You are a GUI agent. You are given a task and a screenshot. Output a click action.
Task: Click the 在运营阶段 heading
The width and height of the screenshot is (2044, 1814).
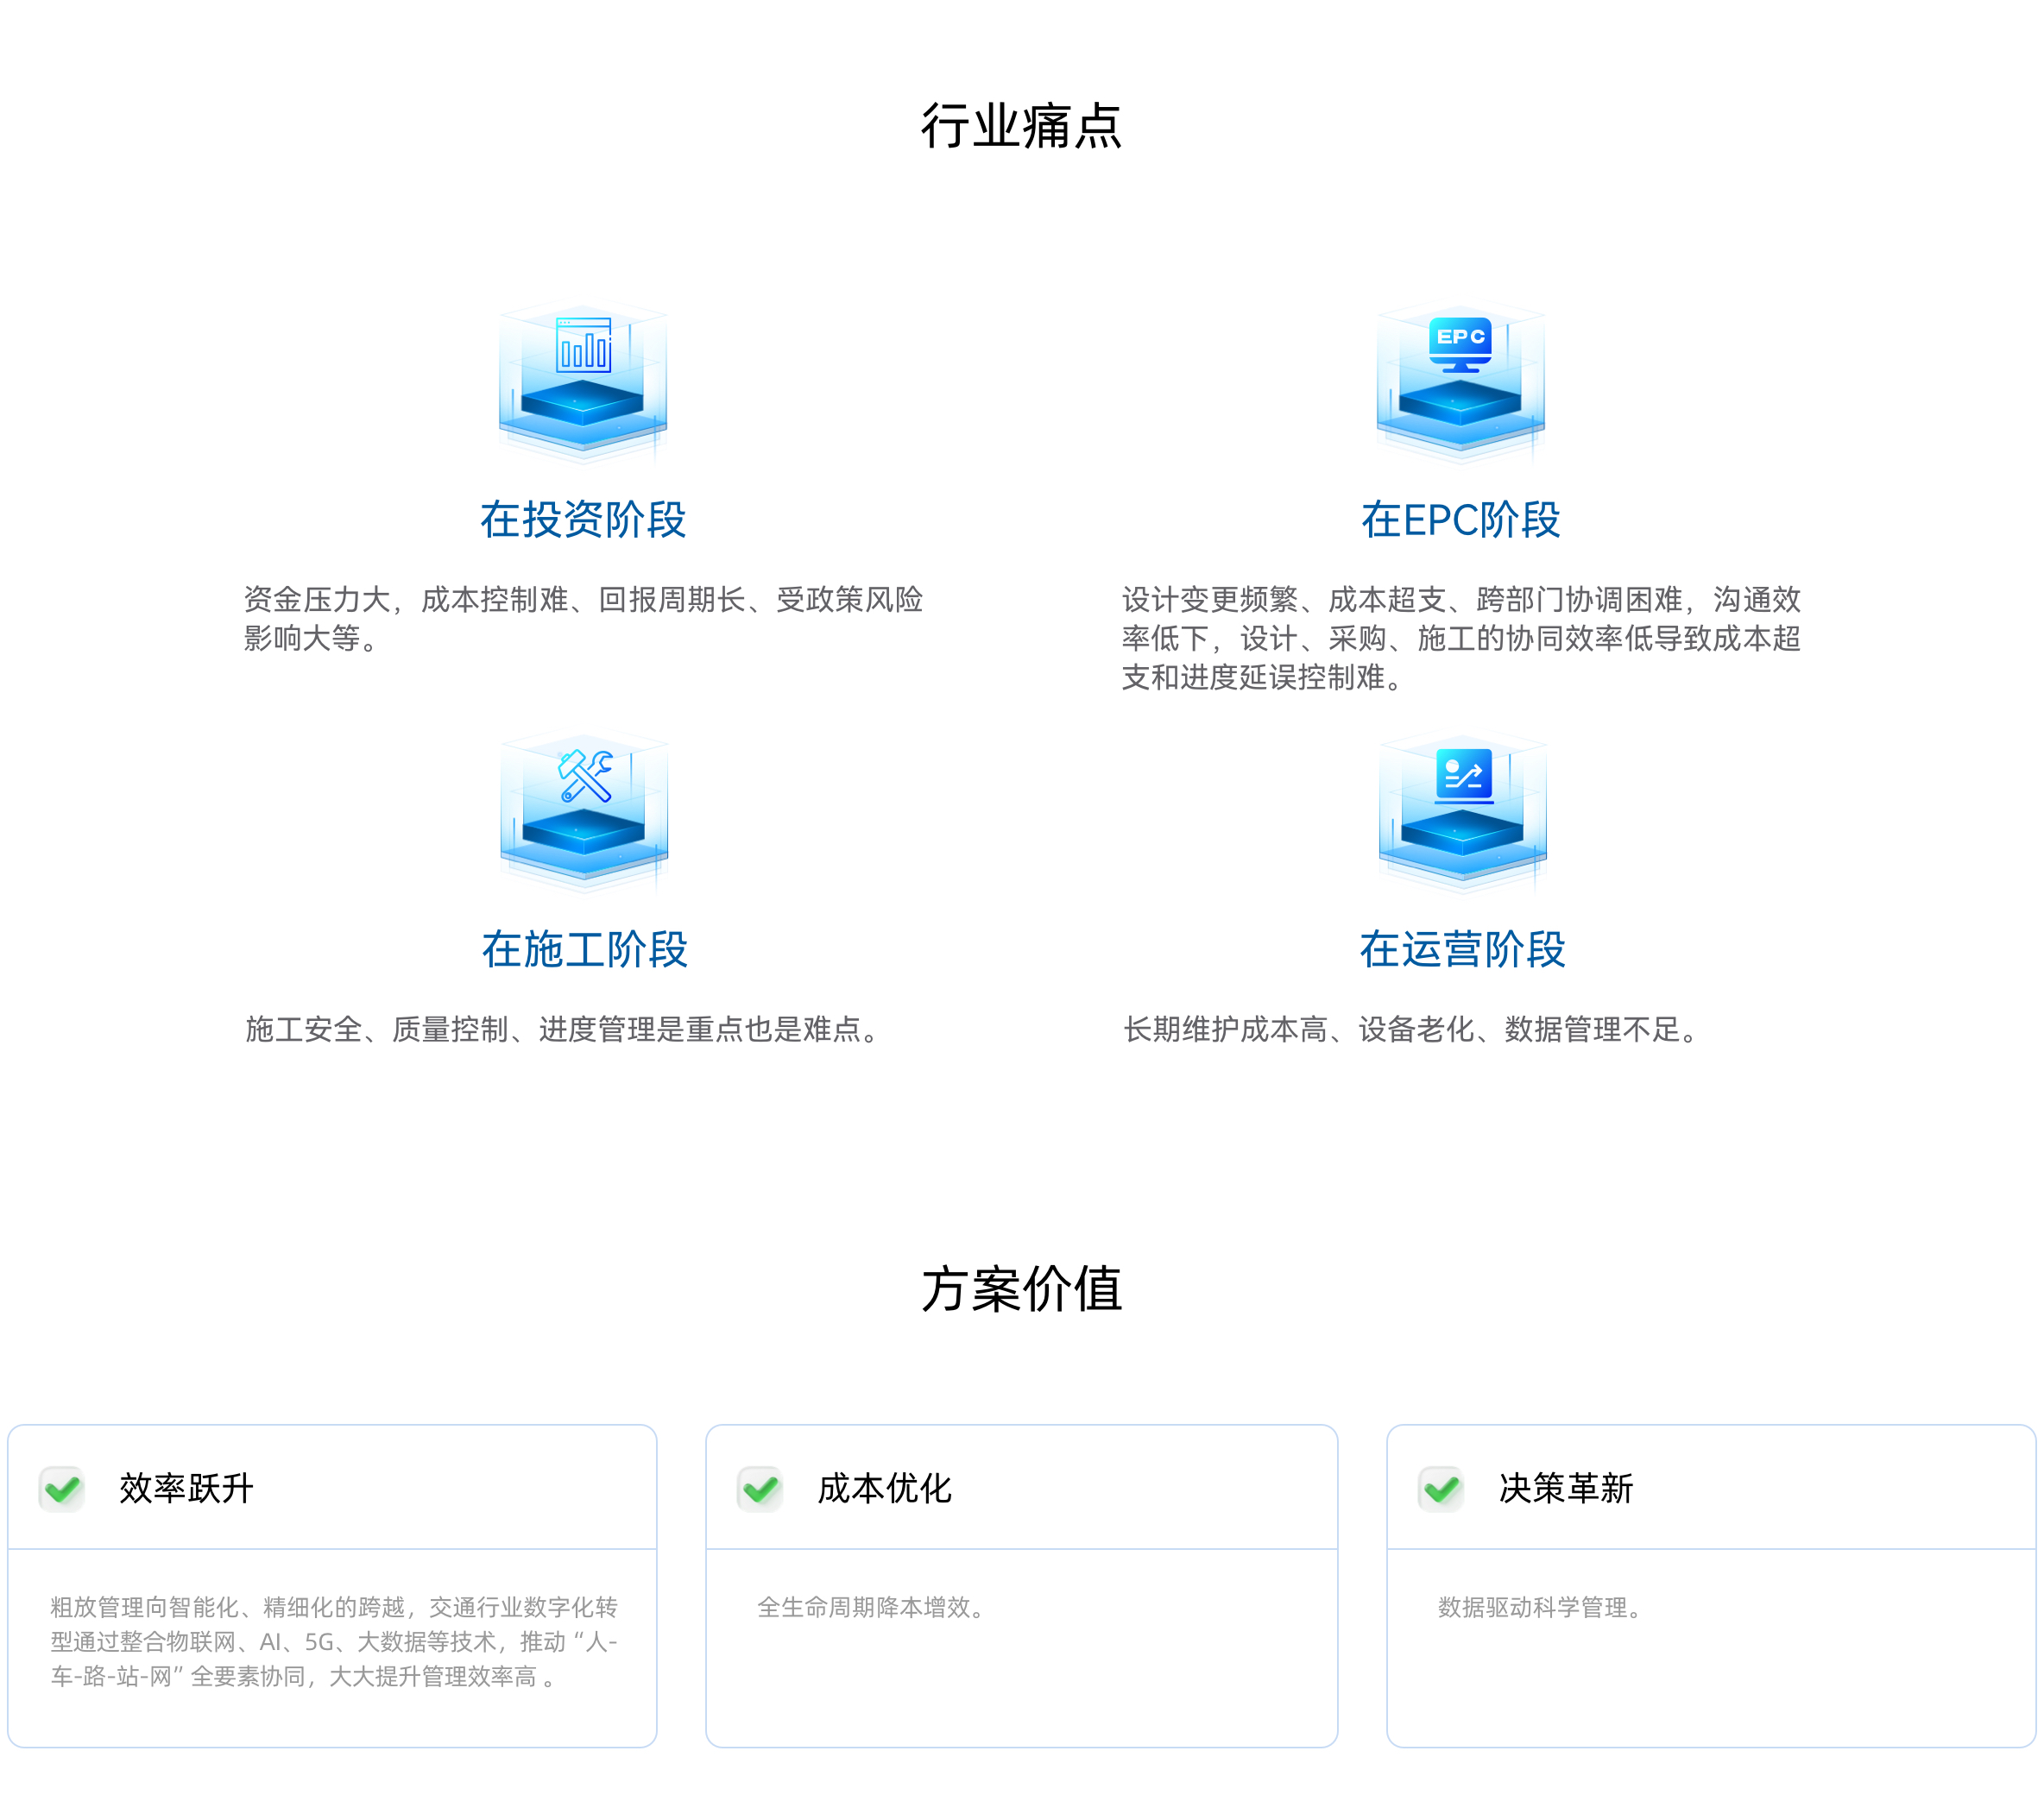1462,949
